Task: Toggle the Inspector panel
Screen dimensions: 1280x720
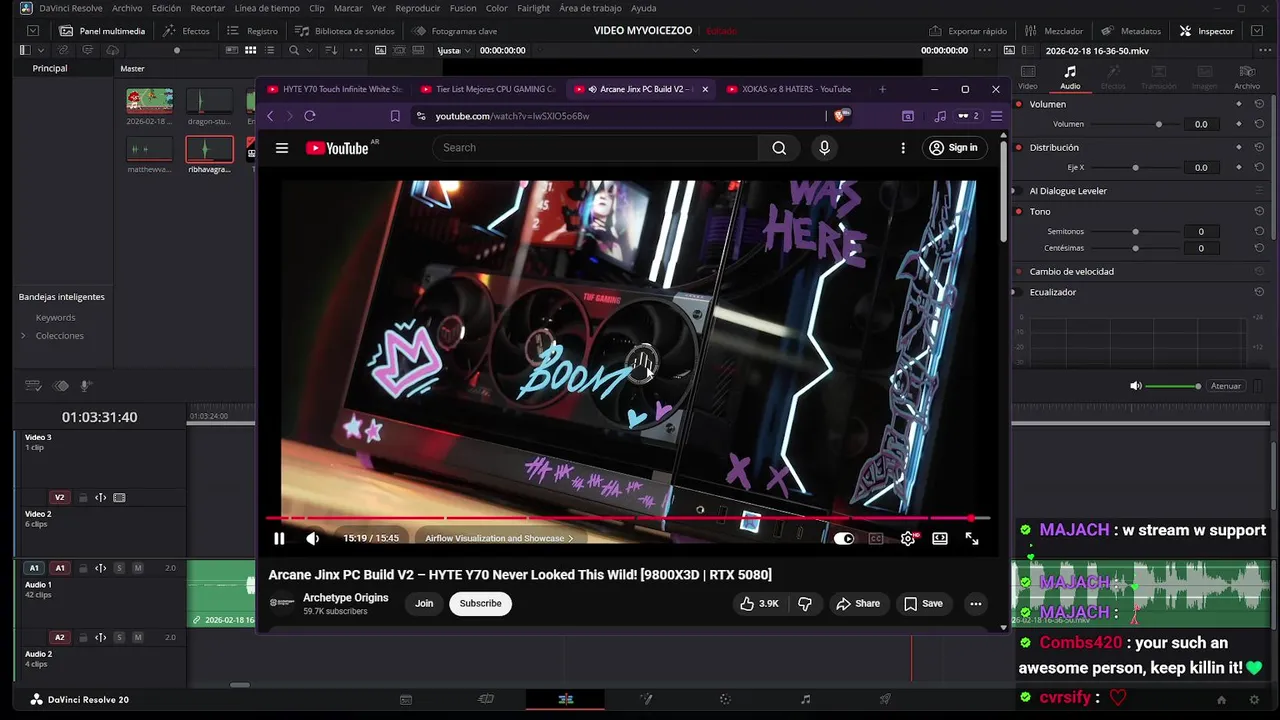Action: tap(1207, 31)
